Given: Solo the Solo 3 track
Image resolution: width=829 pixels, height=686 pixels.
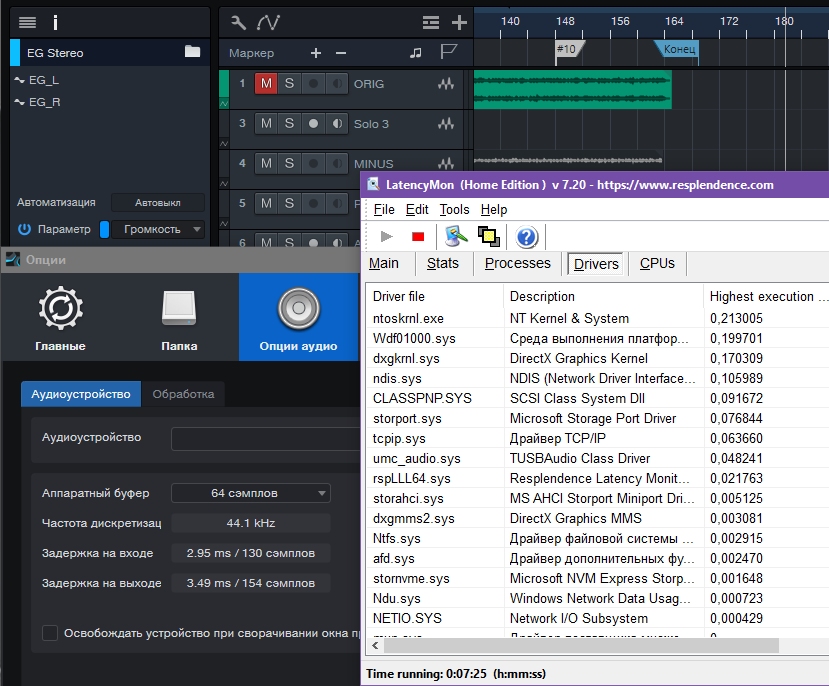Looking at the screenshot, I should click(x=289, y=124).
